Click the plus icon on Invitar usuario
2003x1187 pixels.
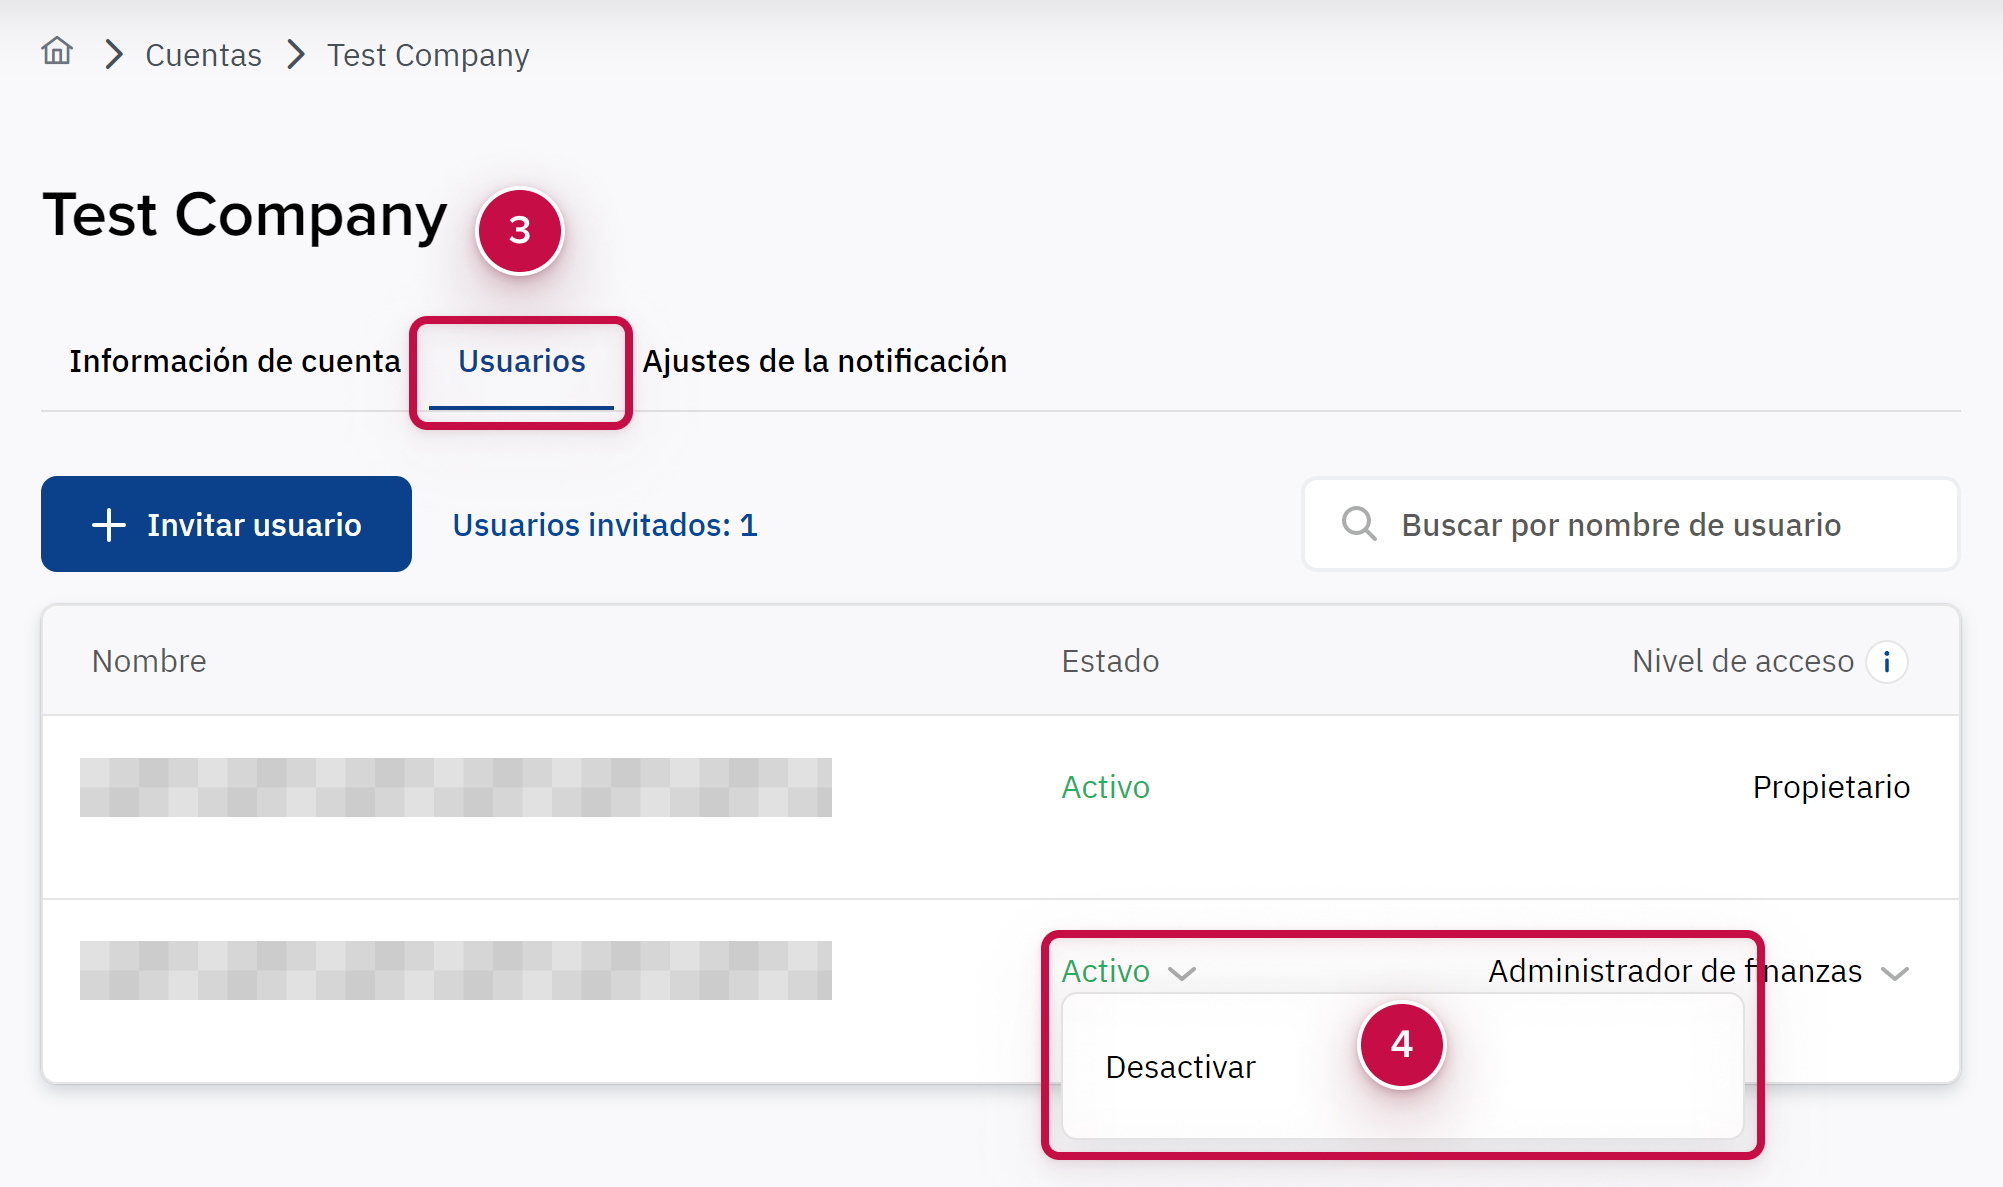109,525
